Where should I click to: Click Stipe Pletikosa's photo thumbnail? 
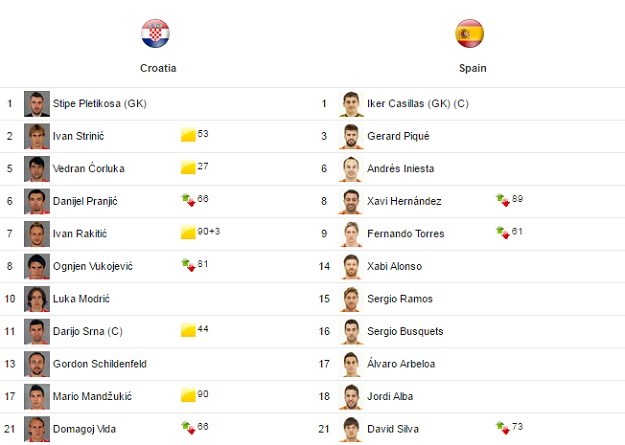[x=37, y=104]
